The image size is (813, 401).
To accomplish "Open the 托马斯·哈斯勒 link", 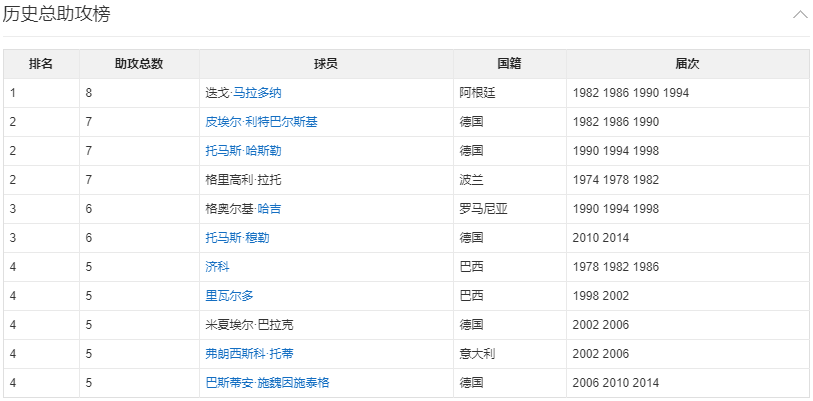I will (x=243, y=151).
